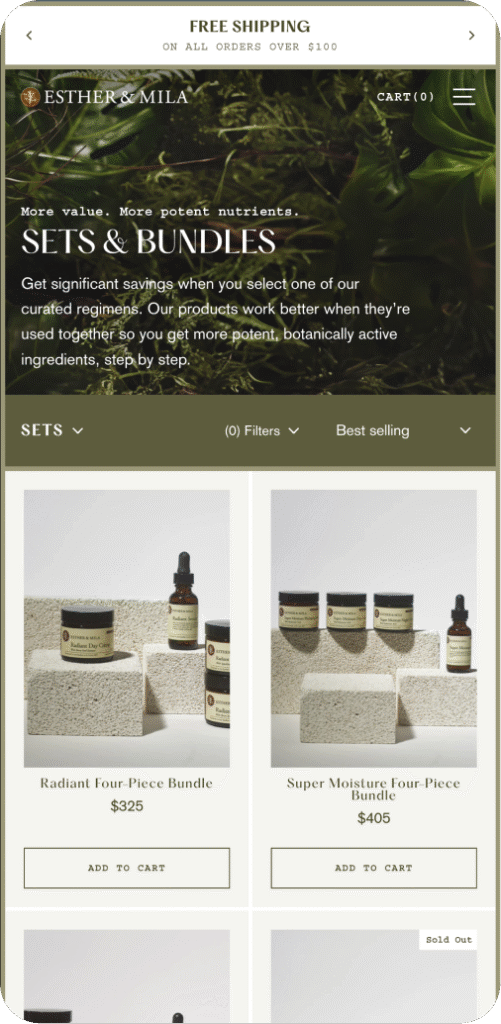Click the Esther & Mila brand name
The height and width of the screenshot is (1024, 501).
click(116, 97)
